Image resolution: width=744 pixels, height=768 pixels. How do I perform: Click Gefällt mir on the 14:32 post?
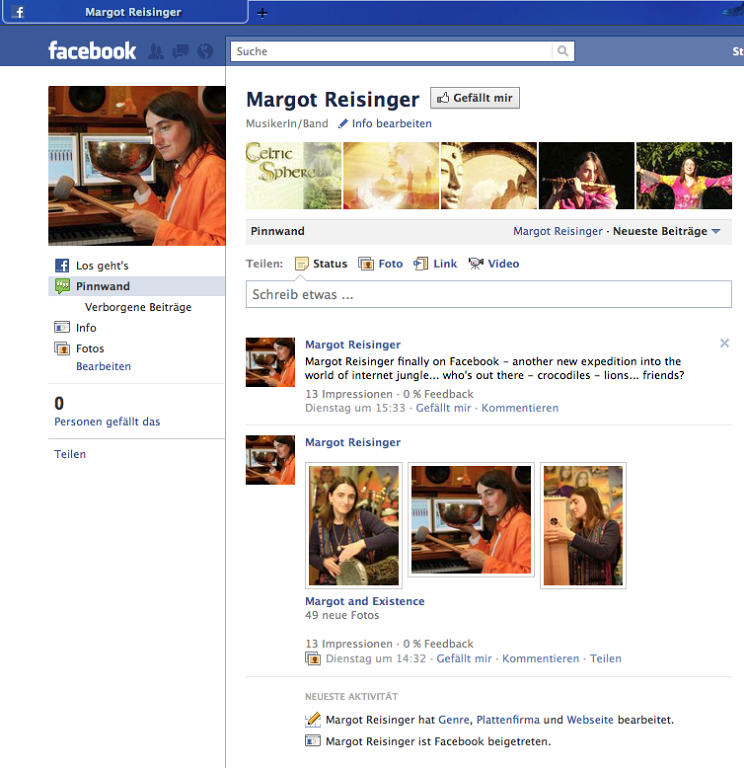click(463, 658)
